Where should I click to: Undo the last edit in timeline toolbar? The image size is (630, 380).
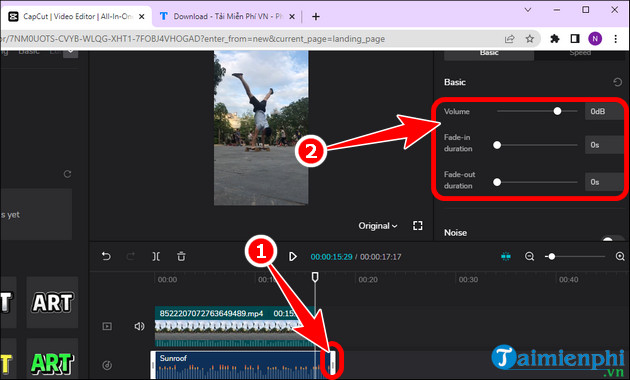point(106,256)
